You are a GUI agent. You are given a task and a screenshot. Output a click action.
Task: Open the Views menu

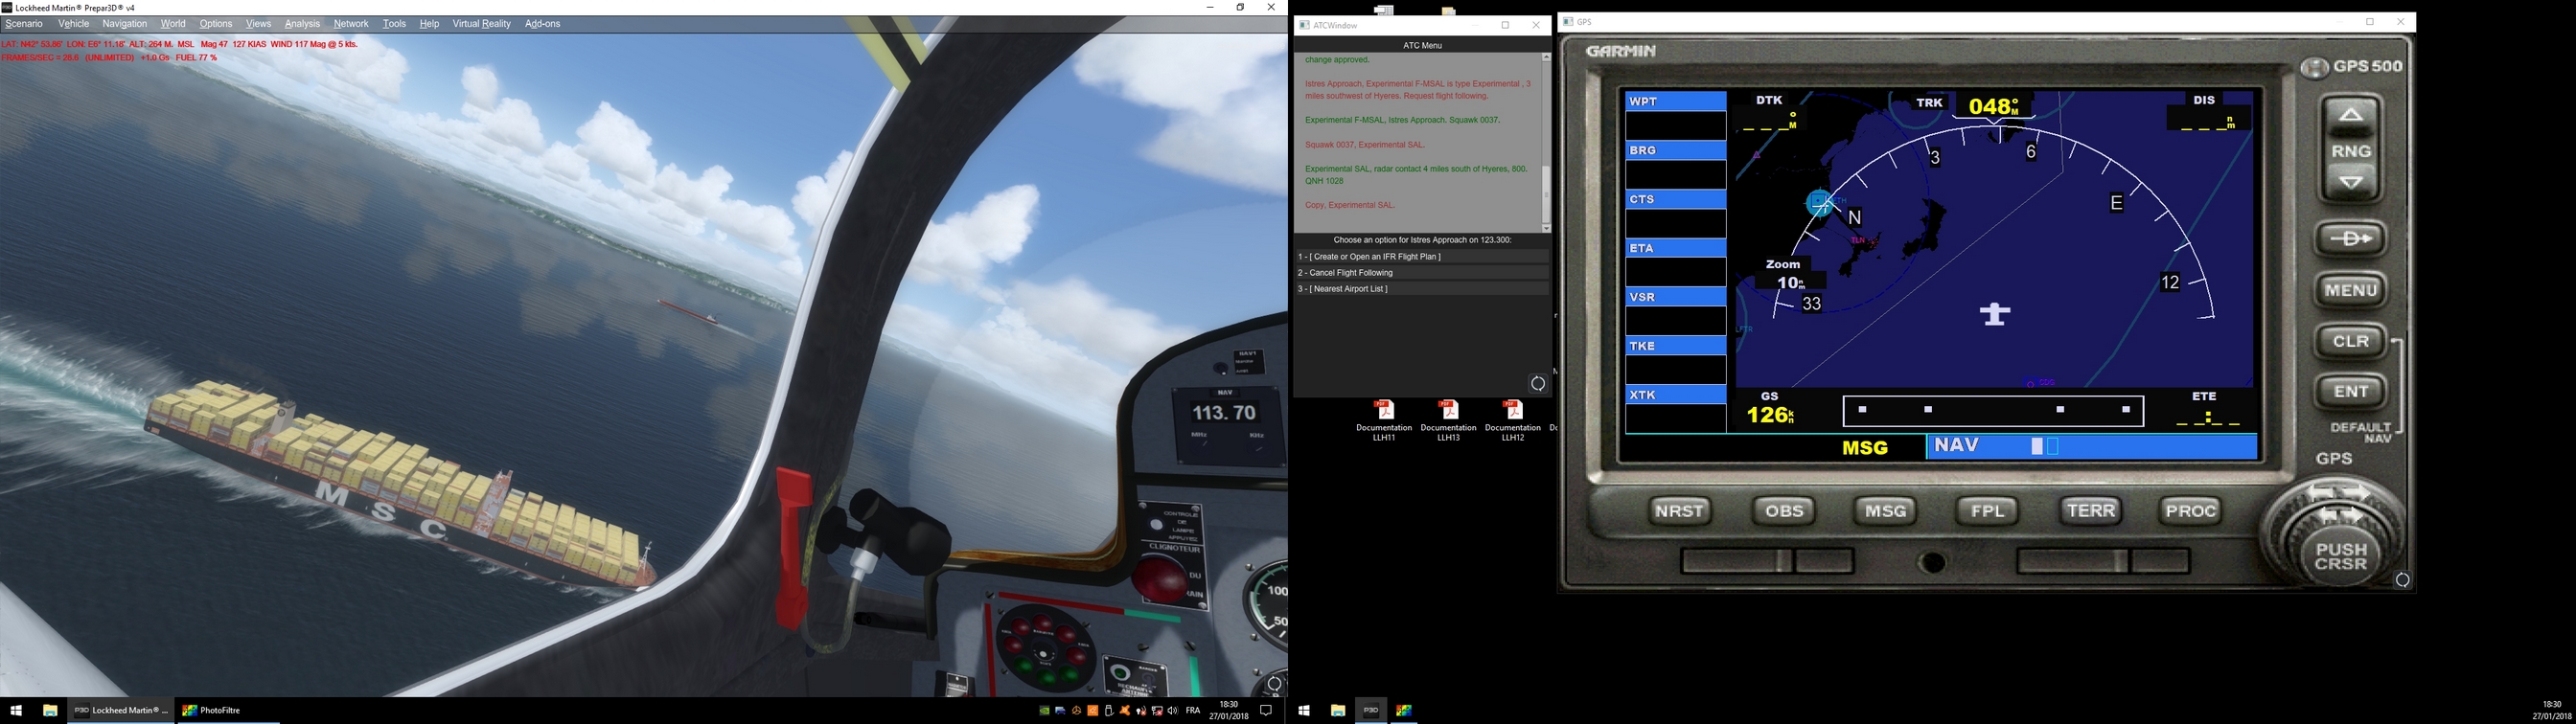point(258,24)
